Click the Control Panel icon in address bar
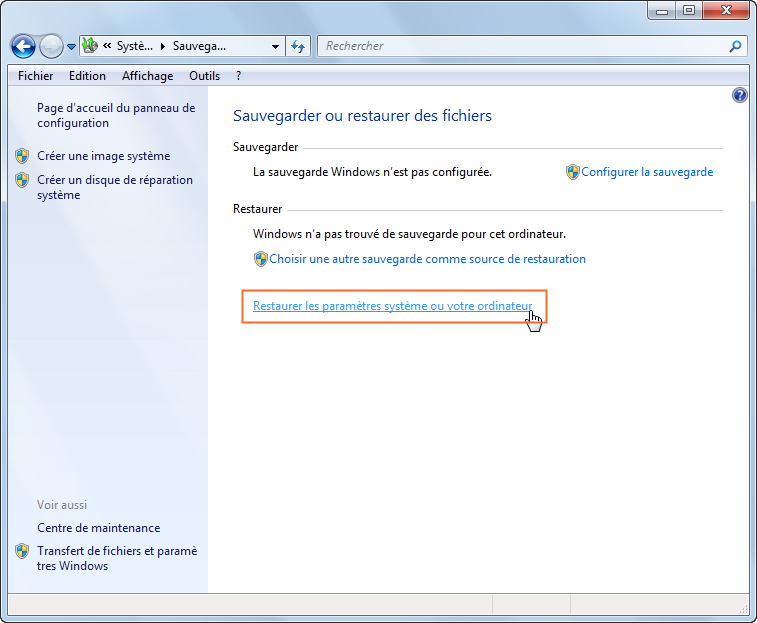757x623 pixels. (90, 45)
